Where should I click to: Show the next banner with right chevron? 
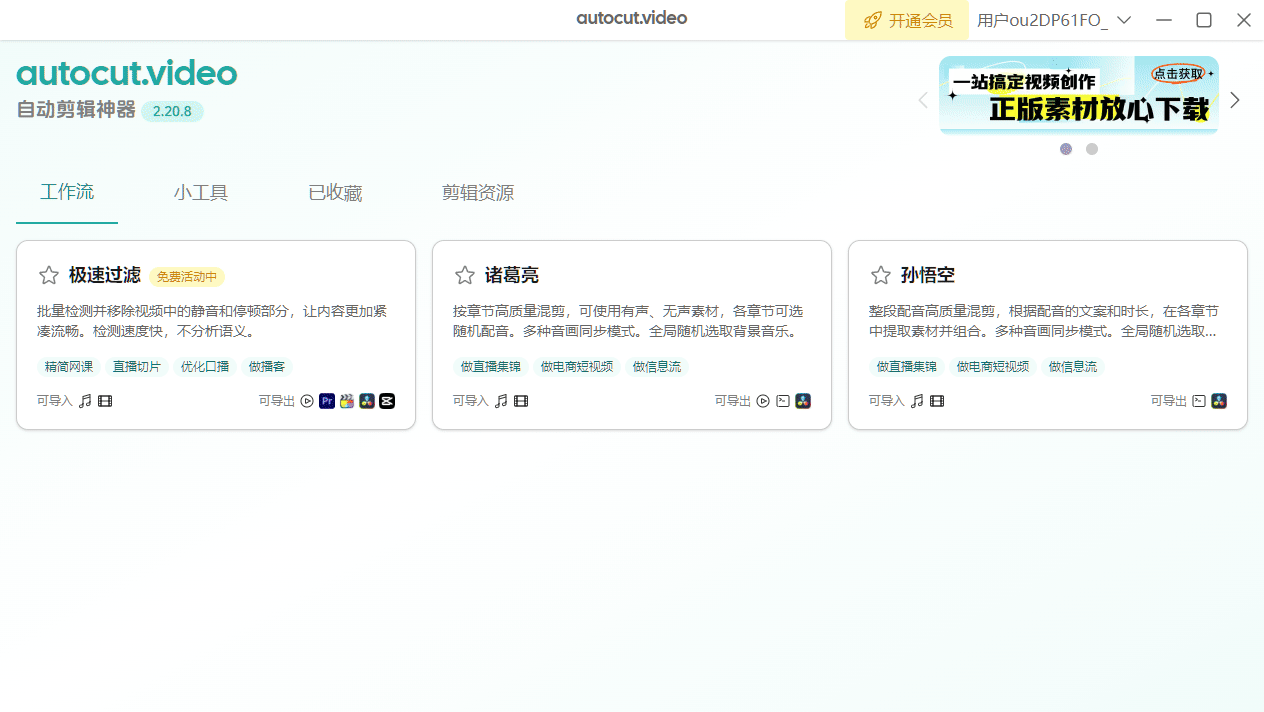(x=1235, y=100)
